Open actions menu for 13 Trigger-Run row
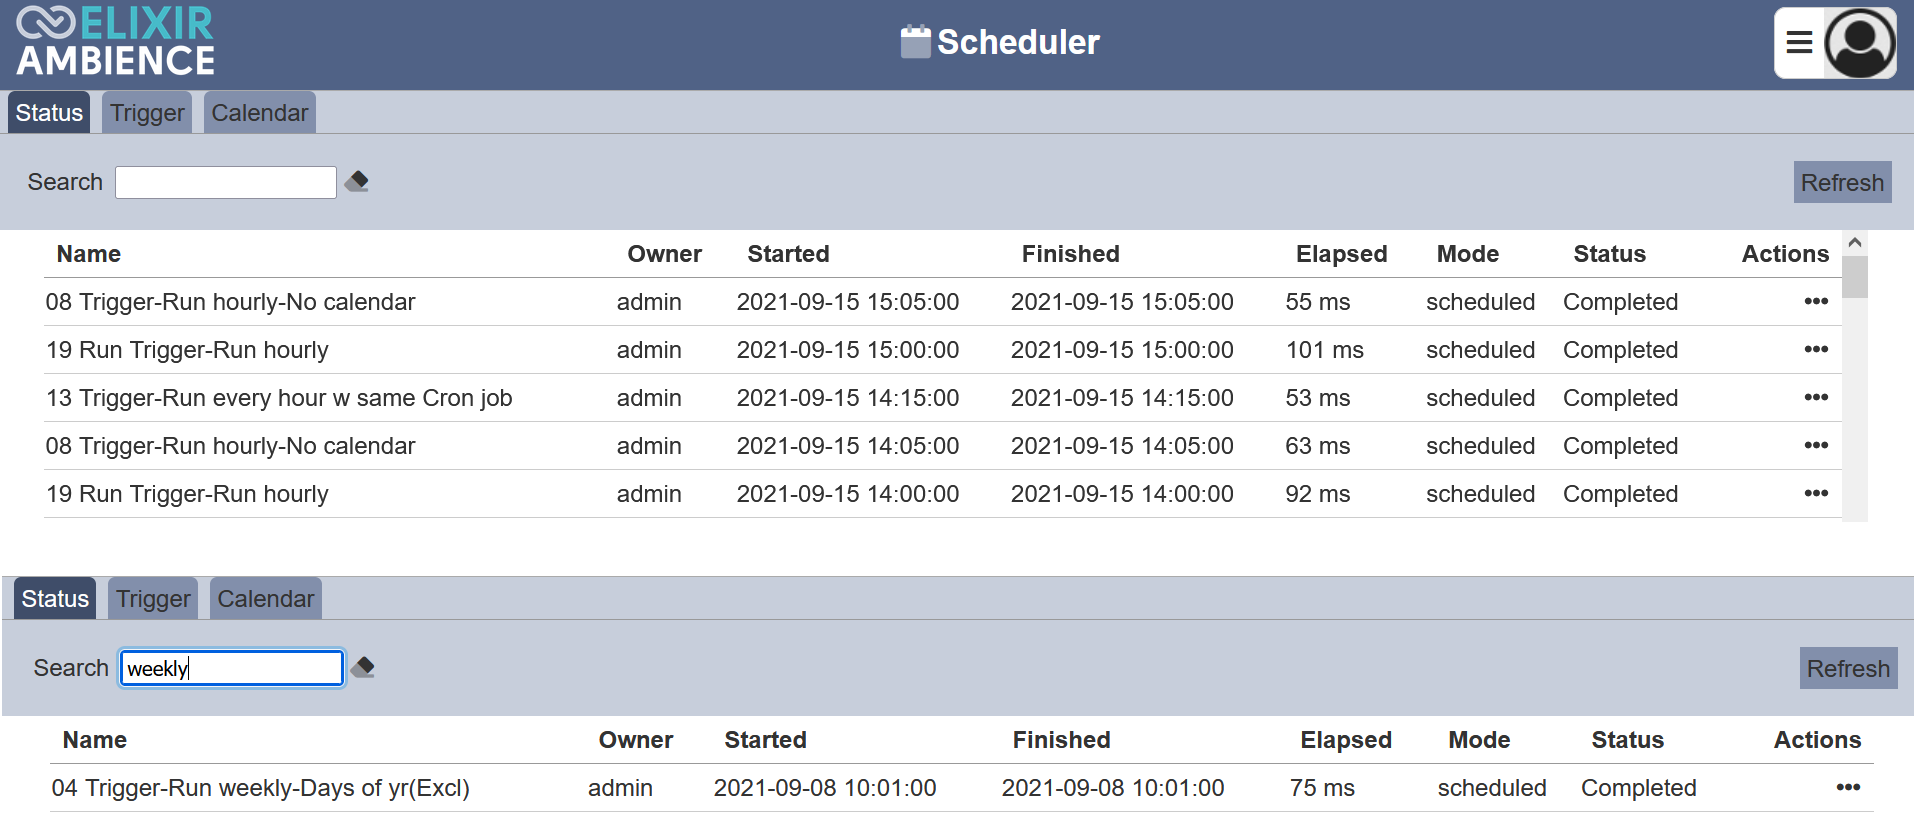 [1816, 397]
